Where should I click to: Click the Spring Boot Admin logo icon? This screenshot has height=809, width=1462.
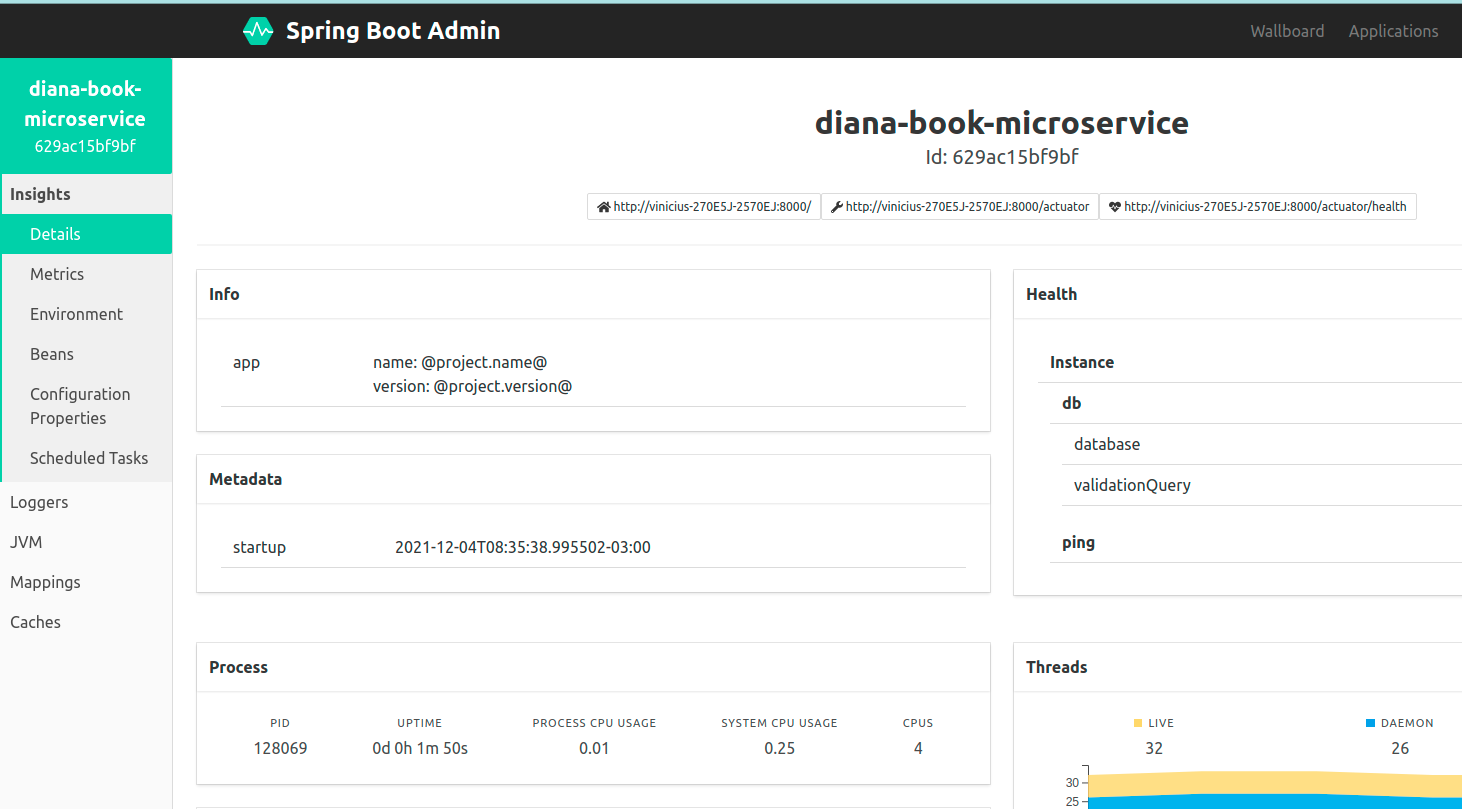point(258,31)
